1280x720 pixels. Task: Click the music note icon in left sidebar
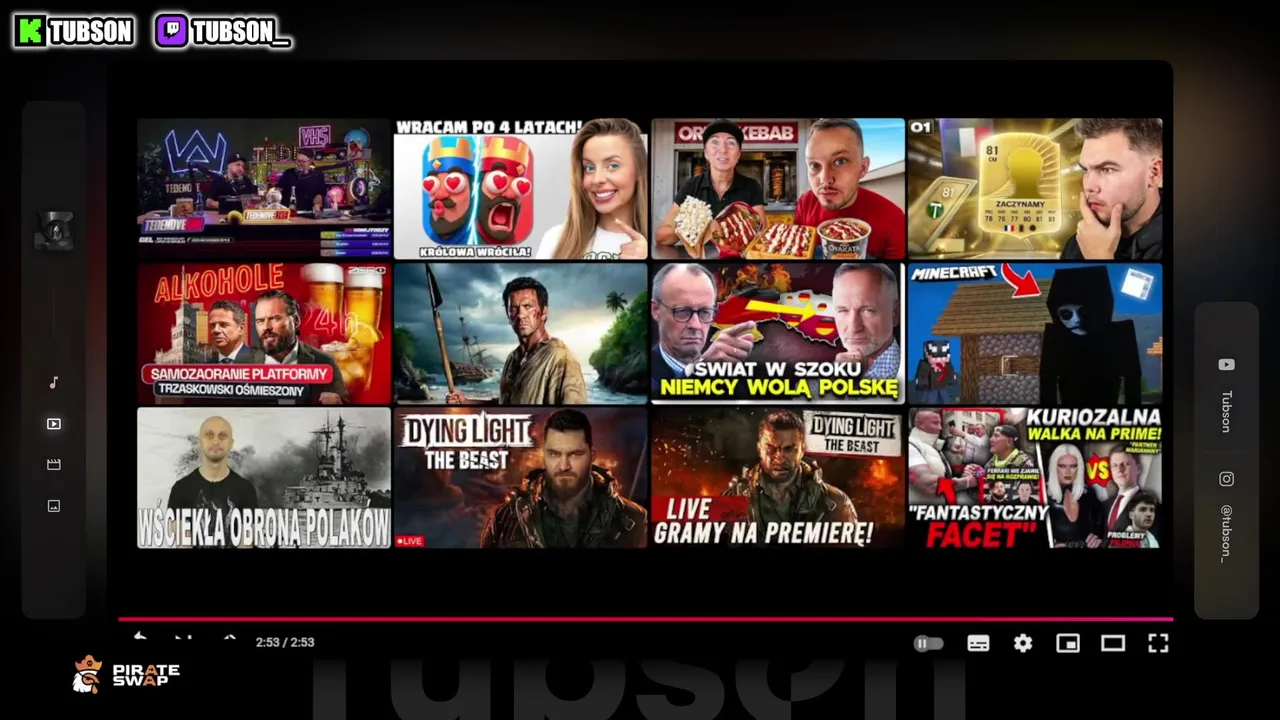coord(54,383)
